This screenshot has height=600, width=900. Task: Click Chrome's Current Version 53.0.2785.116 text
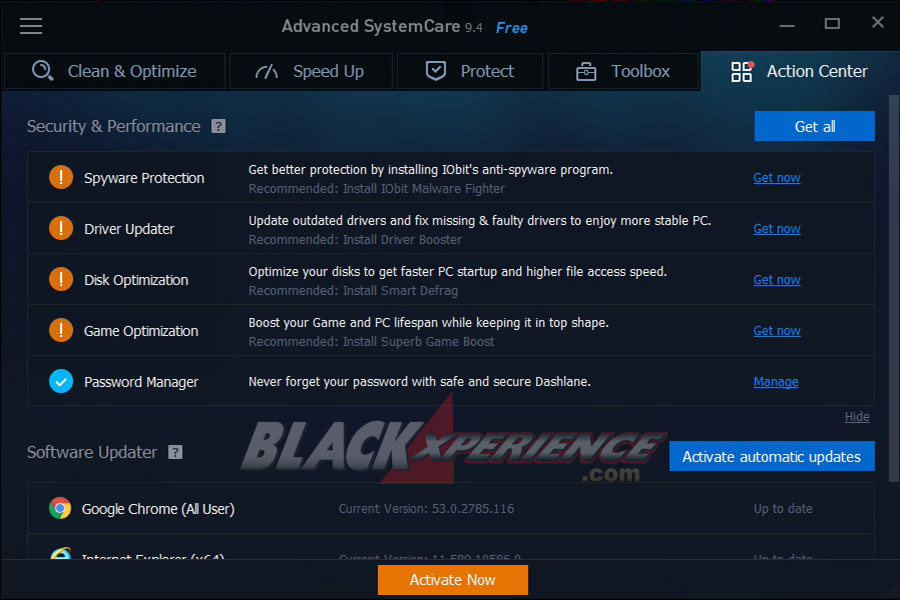426,509
